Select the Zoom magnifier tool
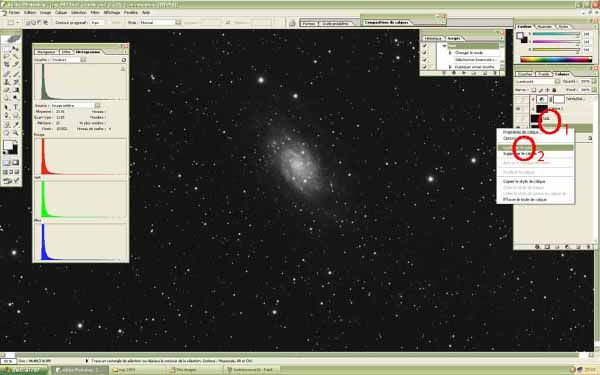This screenshot has height=375, width=600. click(x=16, y=133)
